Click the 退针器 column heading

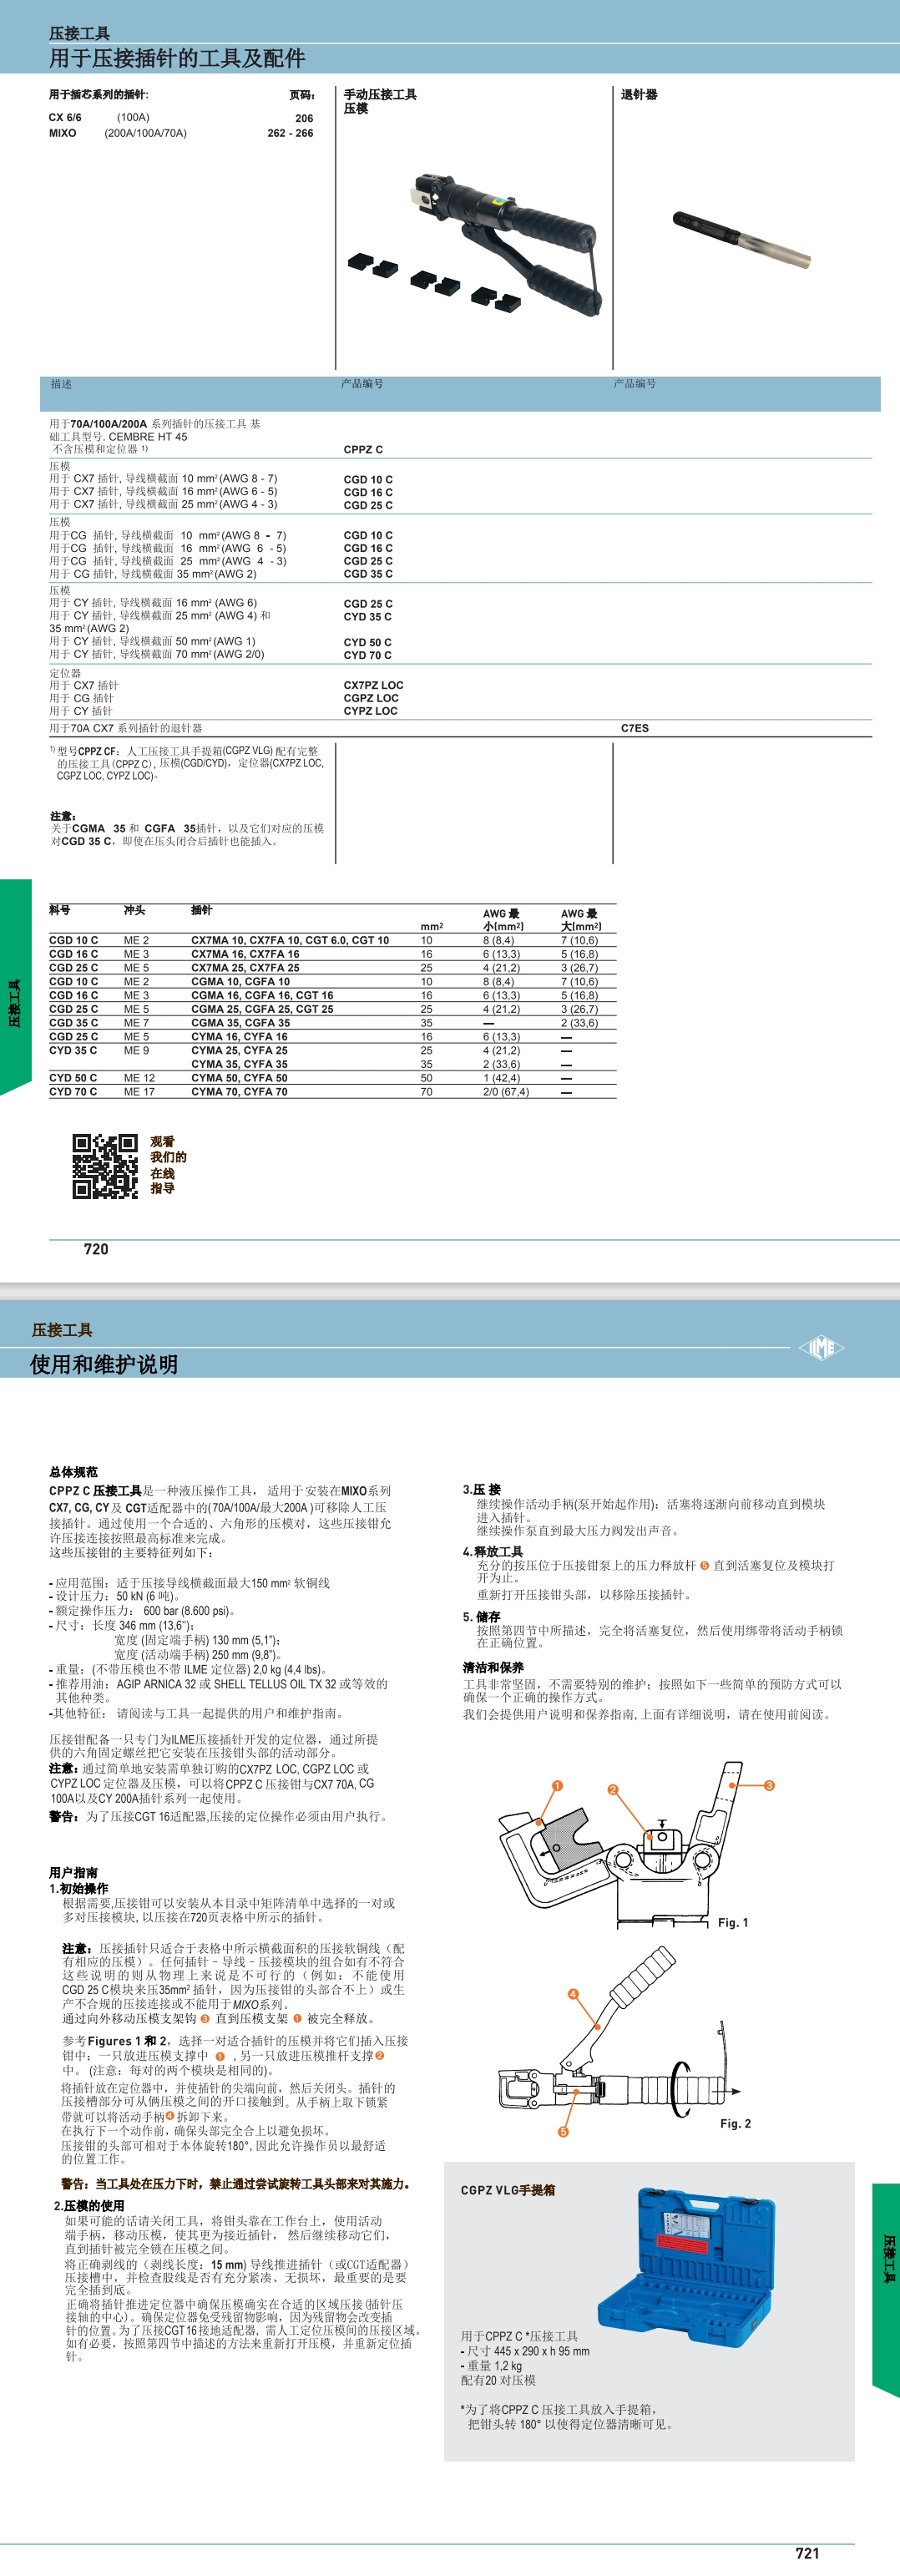pyautogui.click(x=639, y=94)
